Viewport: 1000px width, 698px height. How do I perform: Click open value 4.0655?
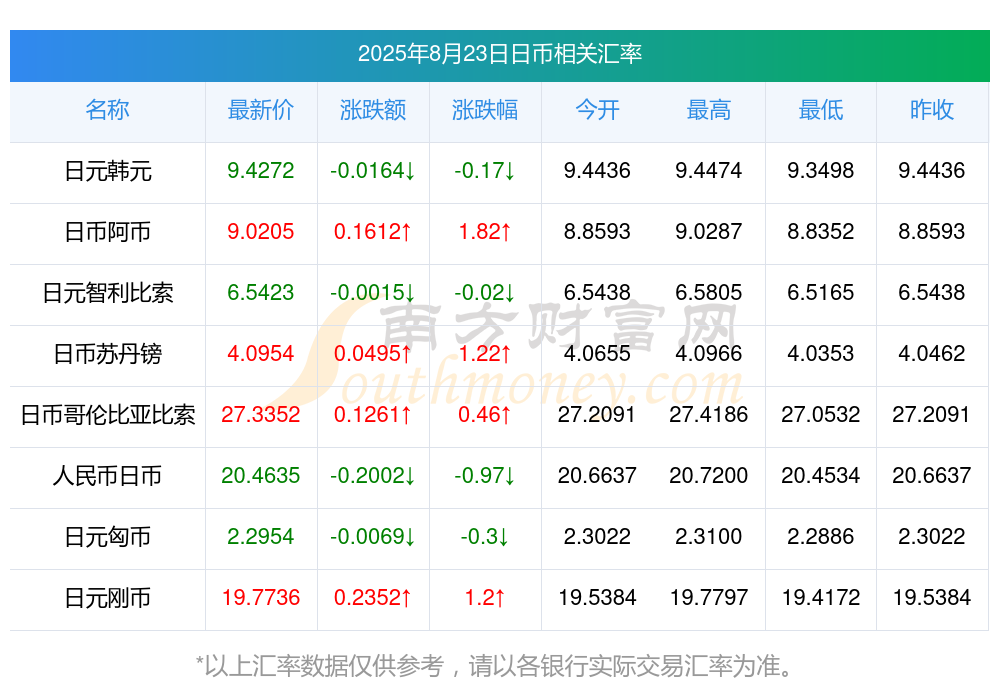click(x=597, y=353)
